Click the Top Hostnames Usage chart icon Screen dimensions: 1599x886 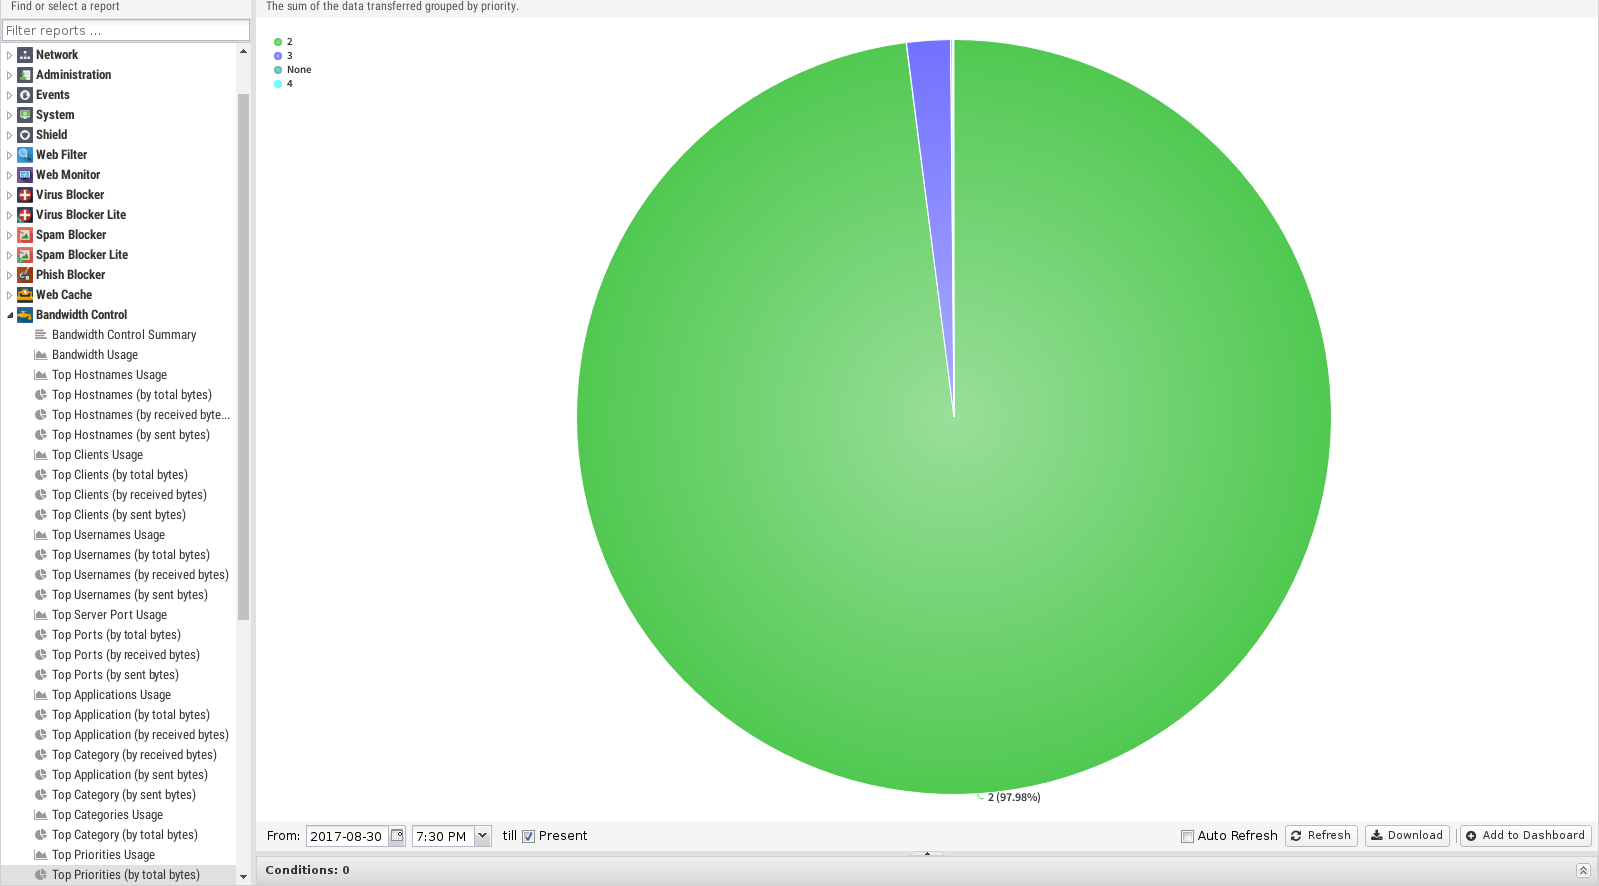[41, 375]
